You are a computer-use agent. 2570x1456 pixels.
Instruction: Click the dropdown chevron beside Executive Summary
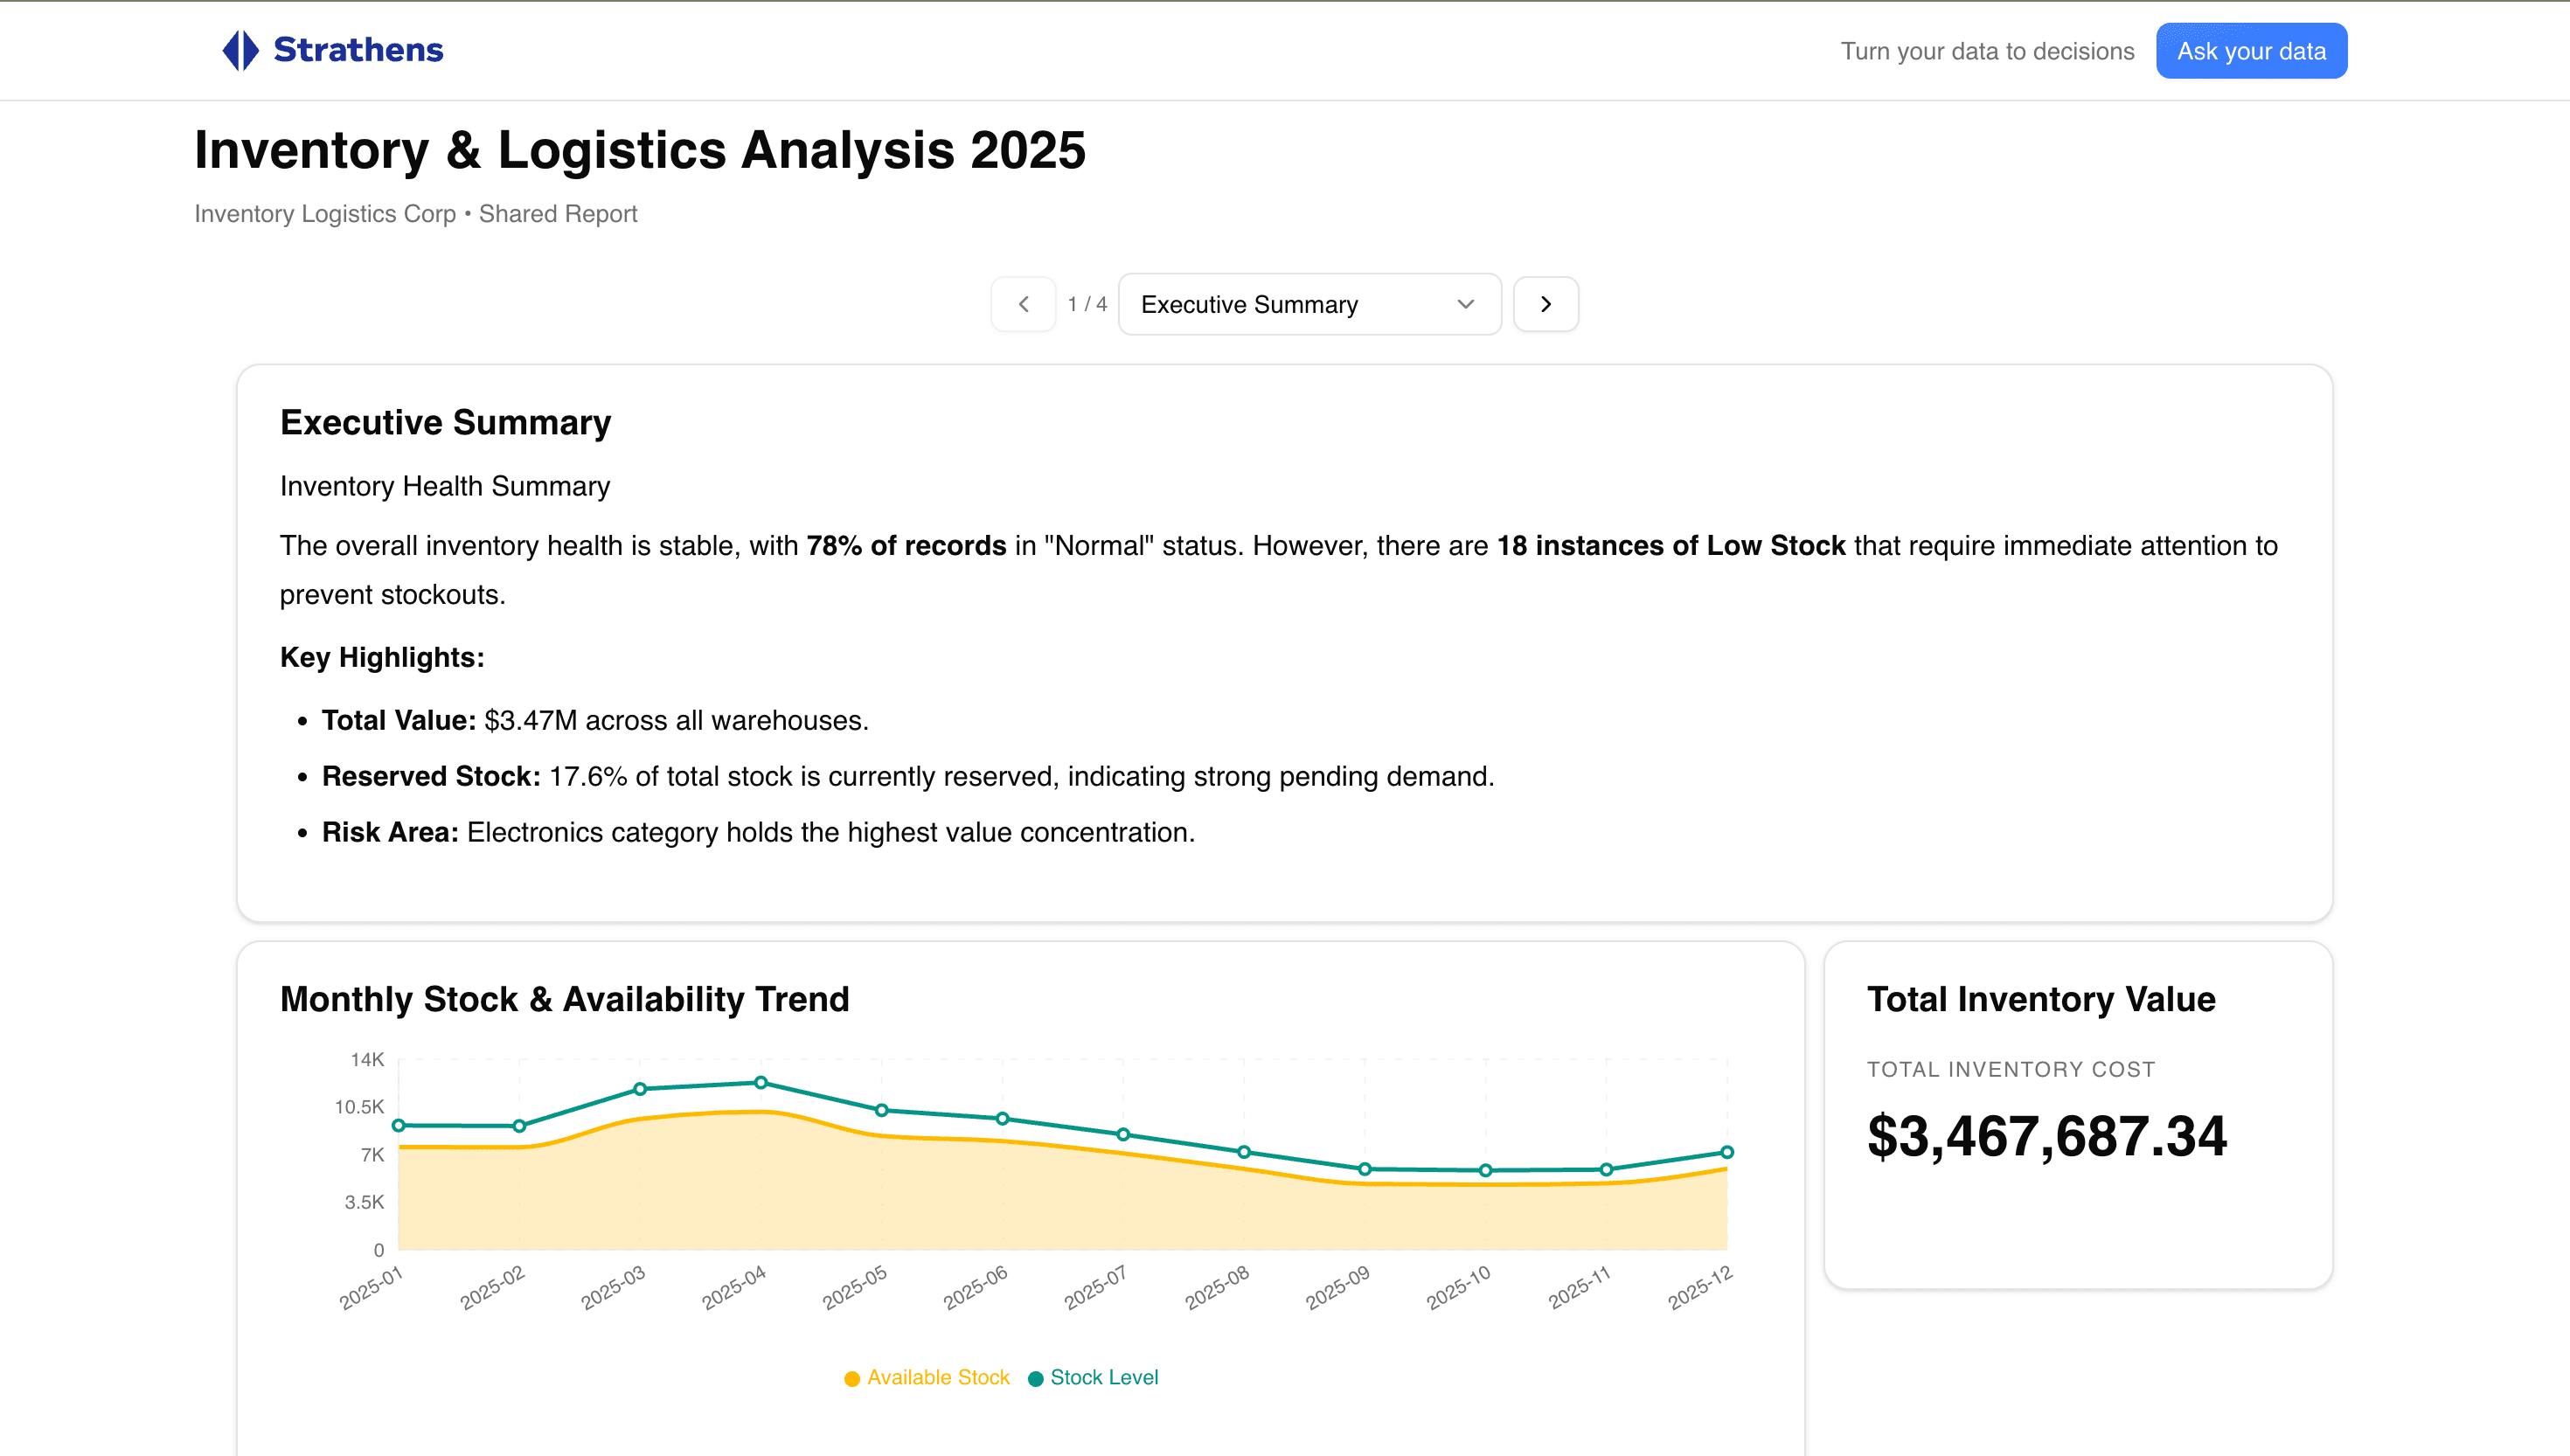coord(1466,304)
